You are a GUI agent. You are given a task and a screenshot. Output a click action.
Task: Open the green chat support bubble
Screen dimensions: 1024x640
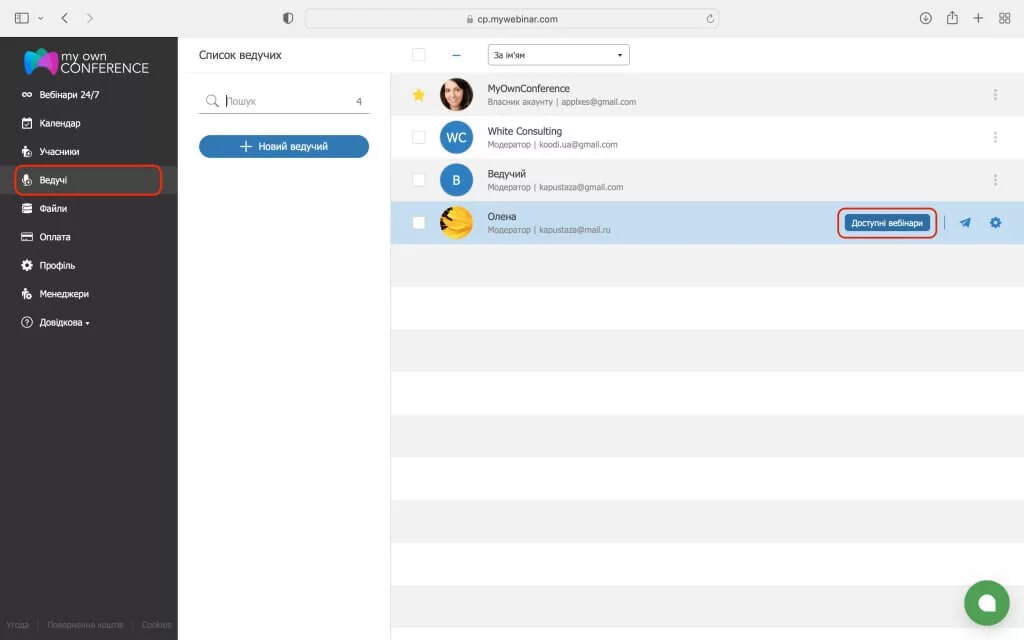tap(986, 602)
